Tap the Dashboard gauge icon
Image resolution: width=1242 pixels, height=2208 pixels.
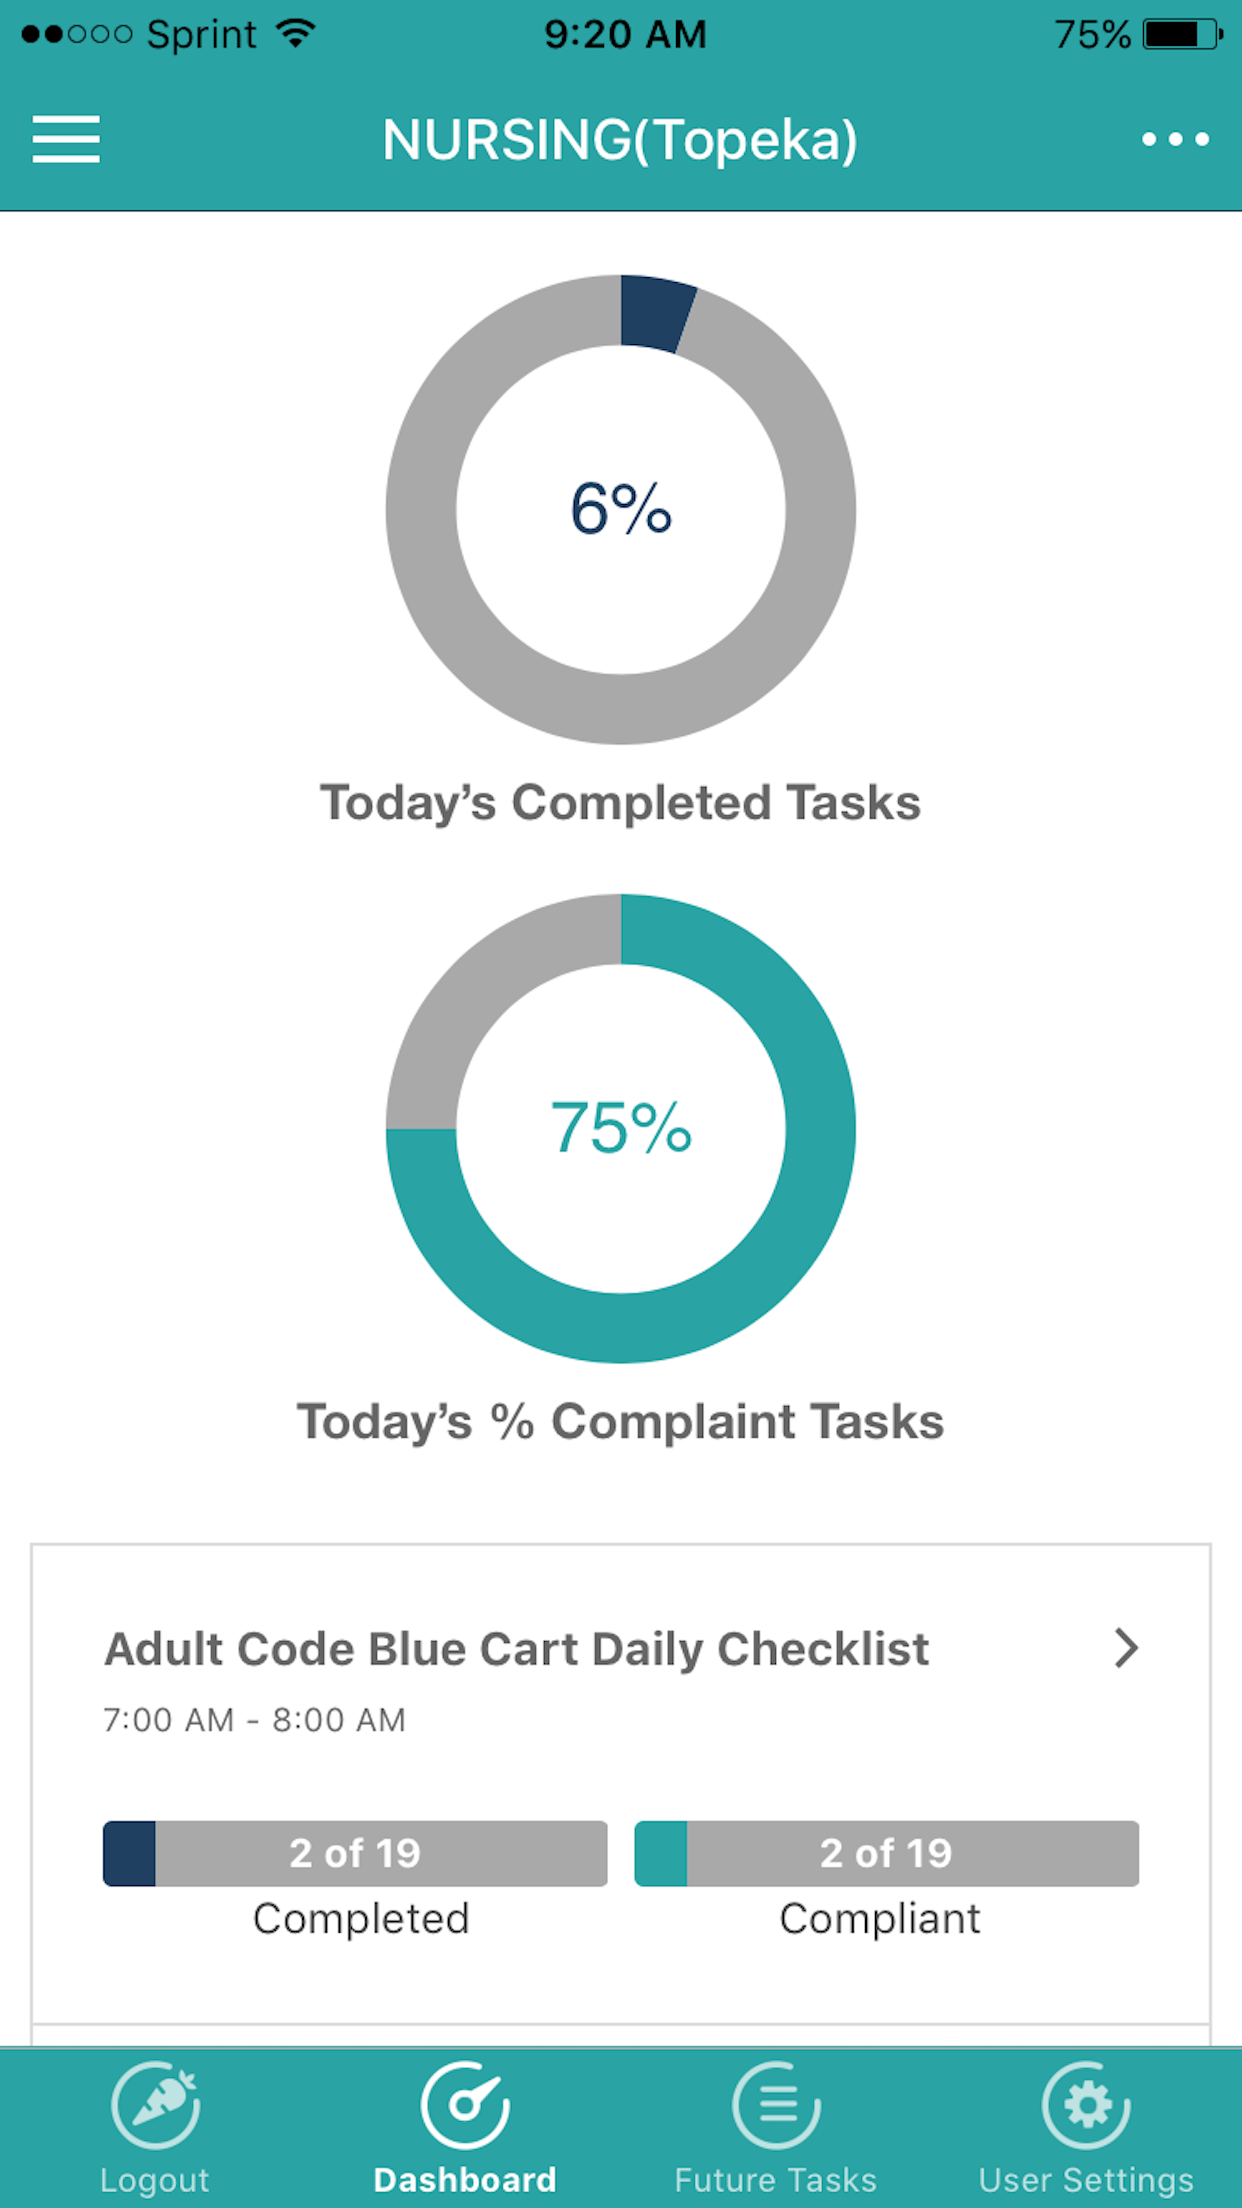465,2105
